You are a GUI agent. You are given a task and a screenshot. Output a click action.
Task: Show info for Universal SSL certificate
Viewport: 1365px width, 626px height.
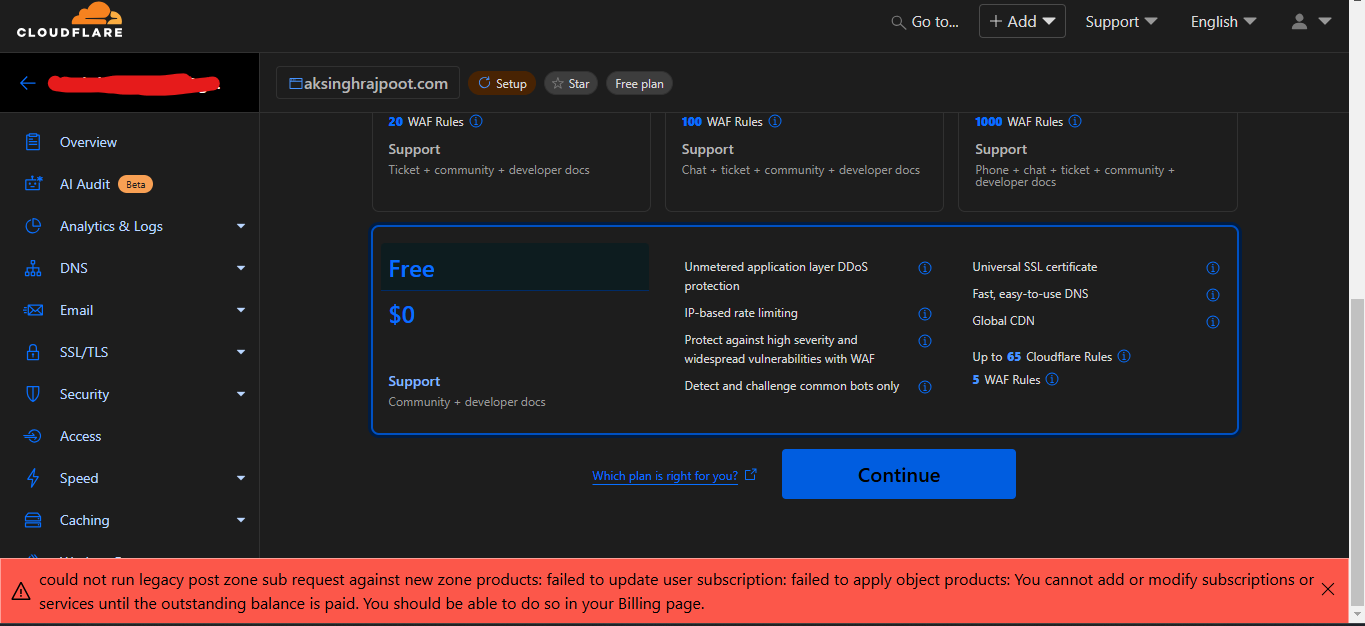[x=1213, y=268]
